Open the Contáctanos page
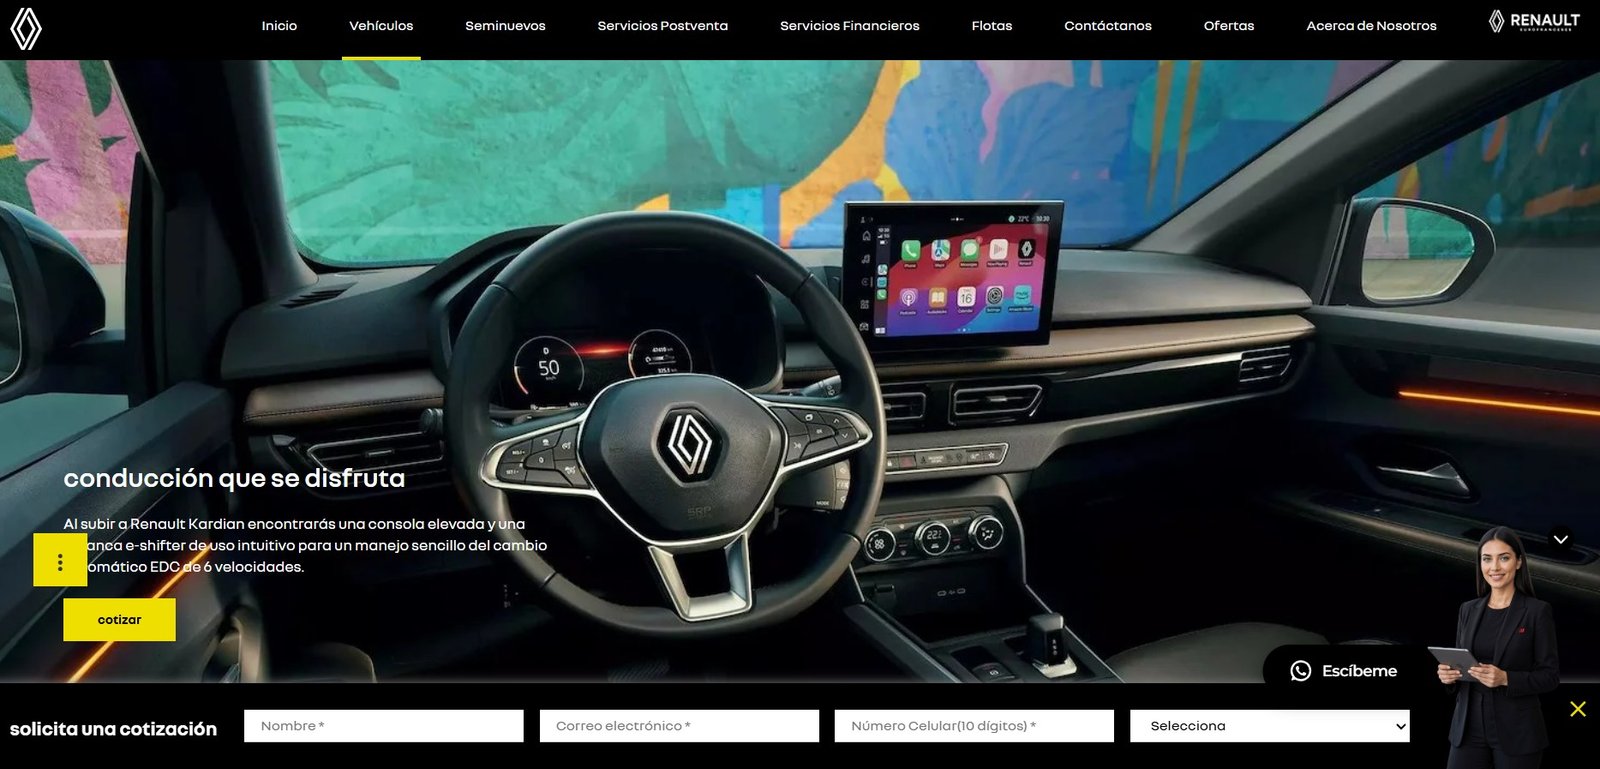The image size is (1600, 769). coord(1108,26)
